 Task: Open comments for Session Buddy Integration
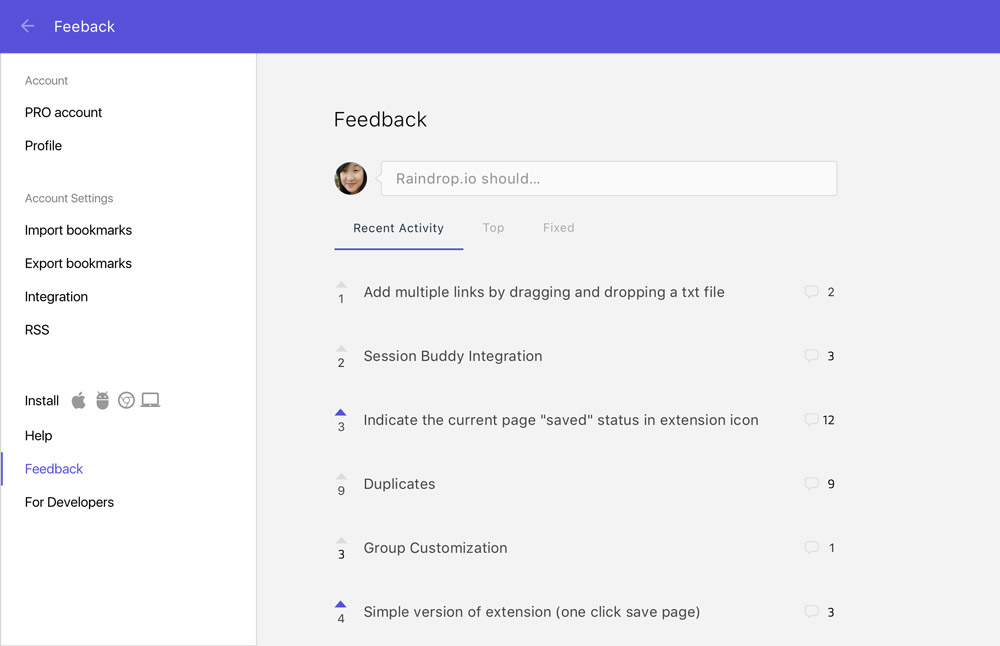pos(812,356)
